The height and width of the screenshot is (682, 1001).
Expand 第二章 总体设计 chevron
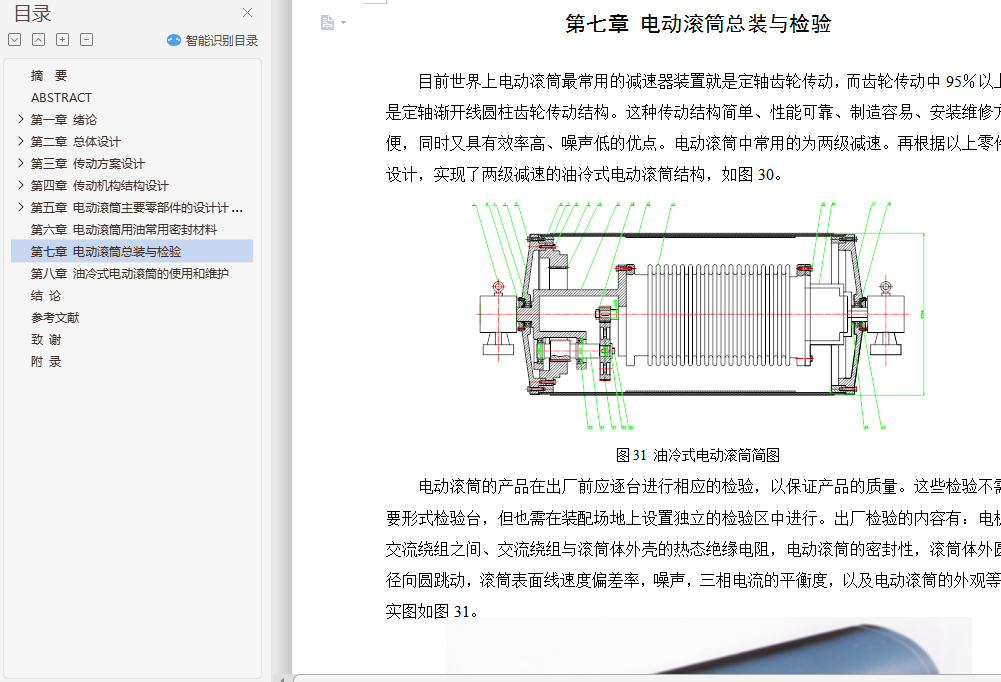pyautogui.click(x=20, y=141)
